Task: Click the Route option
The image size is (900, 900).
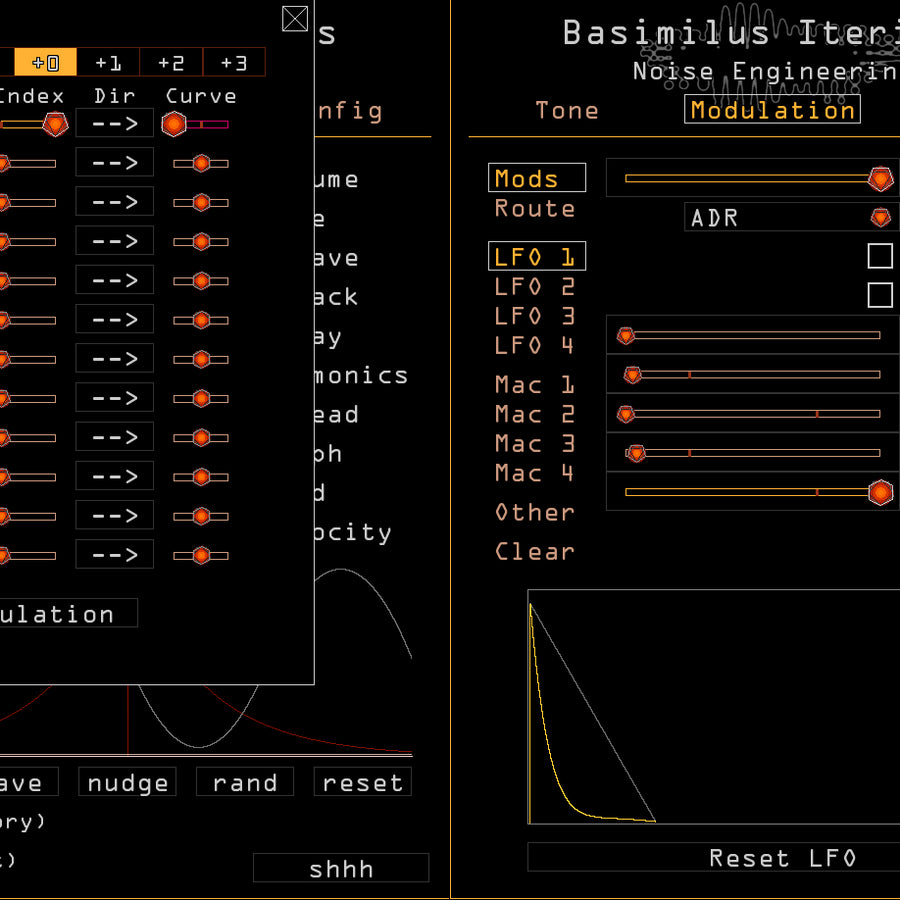Action: coord(534,209)
